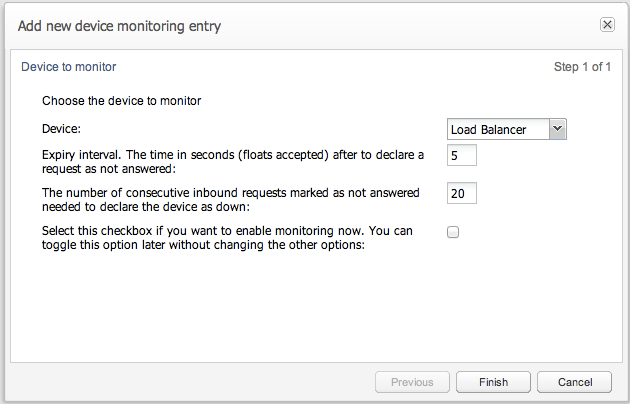Focus the Expiry interval field containing 5
The height and width of the screenshot is (404, 630).
[462, 155]
